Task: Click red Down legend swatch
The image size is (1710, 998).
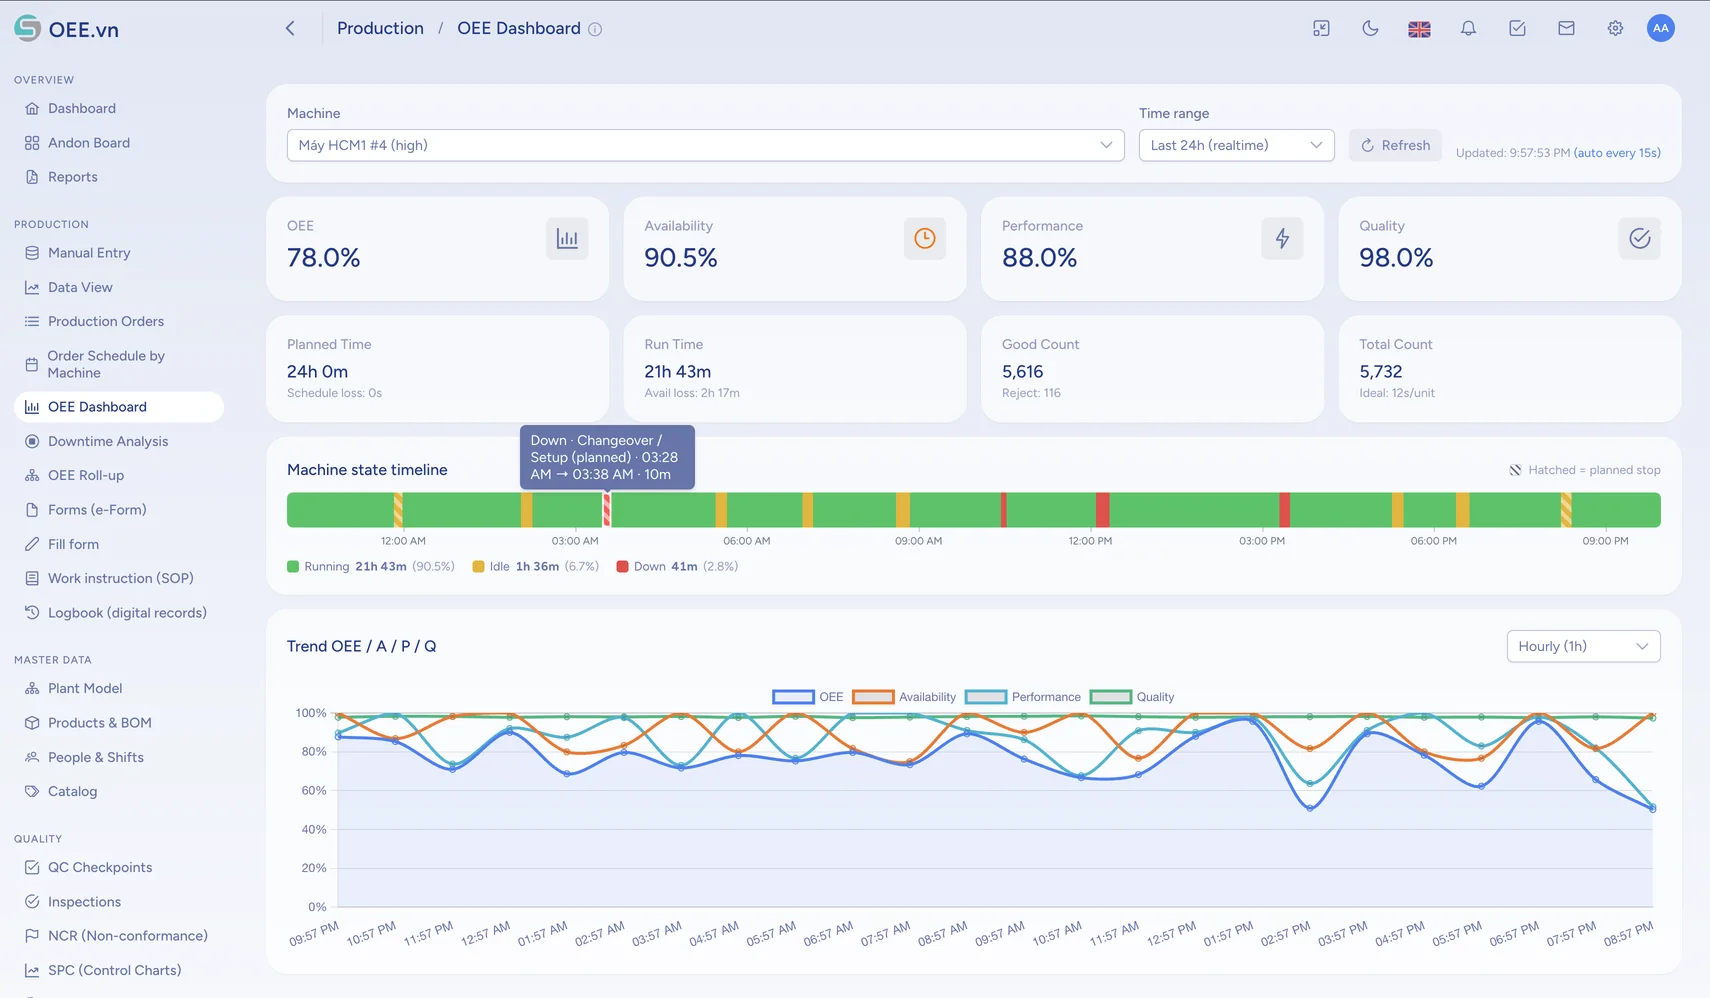Action: tap(622, 567)
